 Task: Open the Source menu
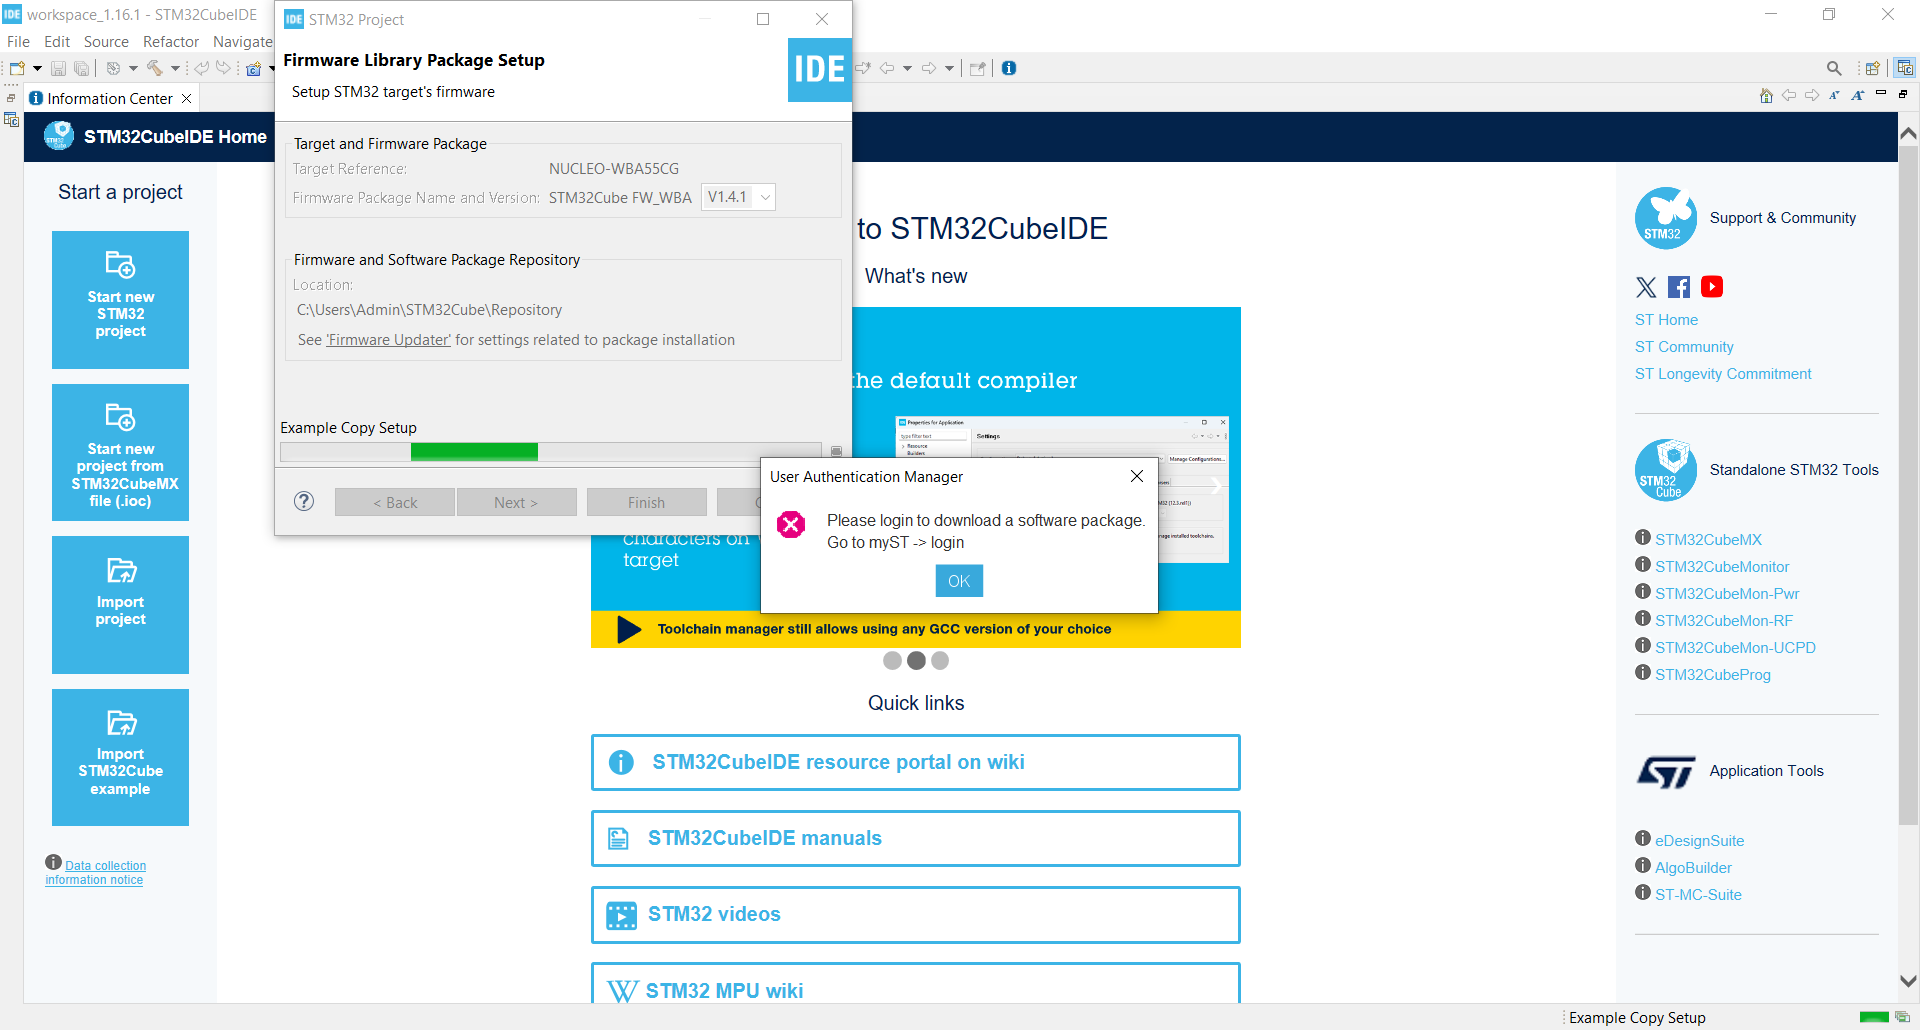[x=105, y=41]
